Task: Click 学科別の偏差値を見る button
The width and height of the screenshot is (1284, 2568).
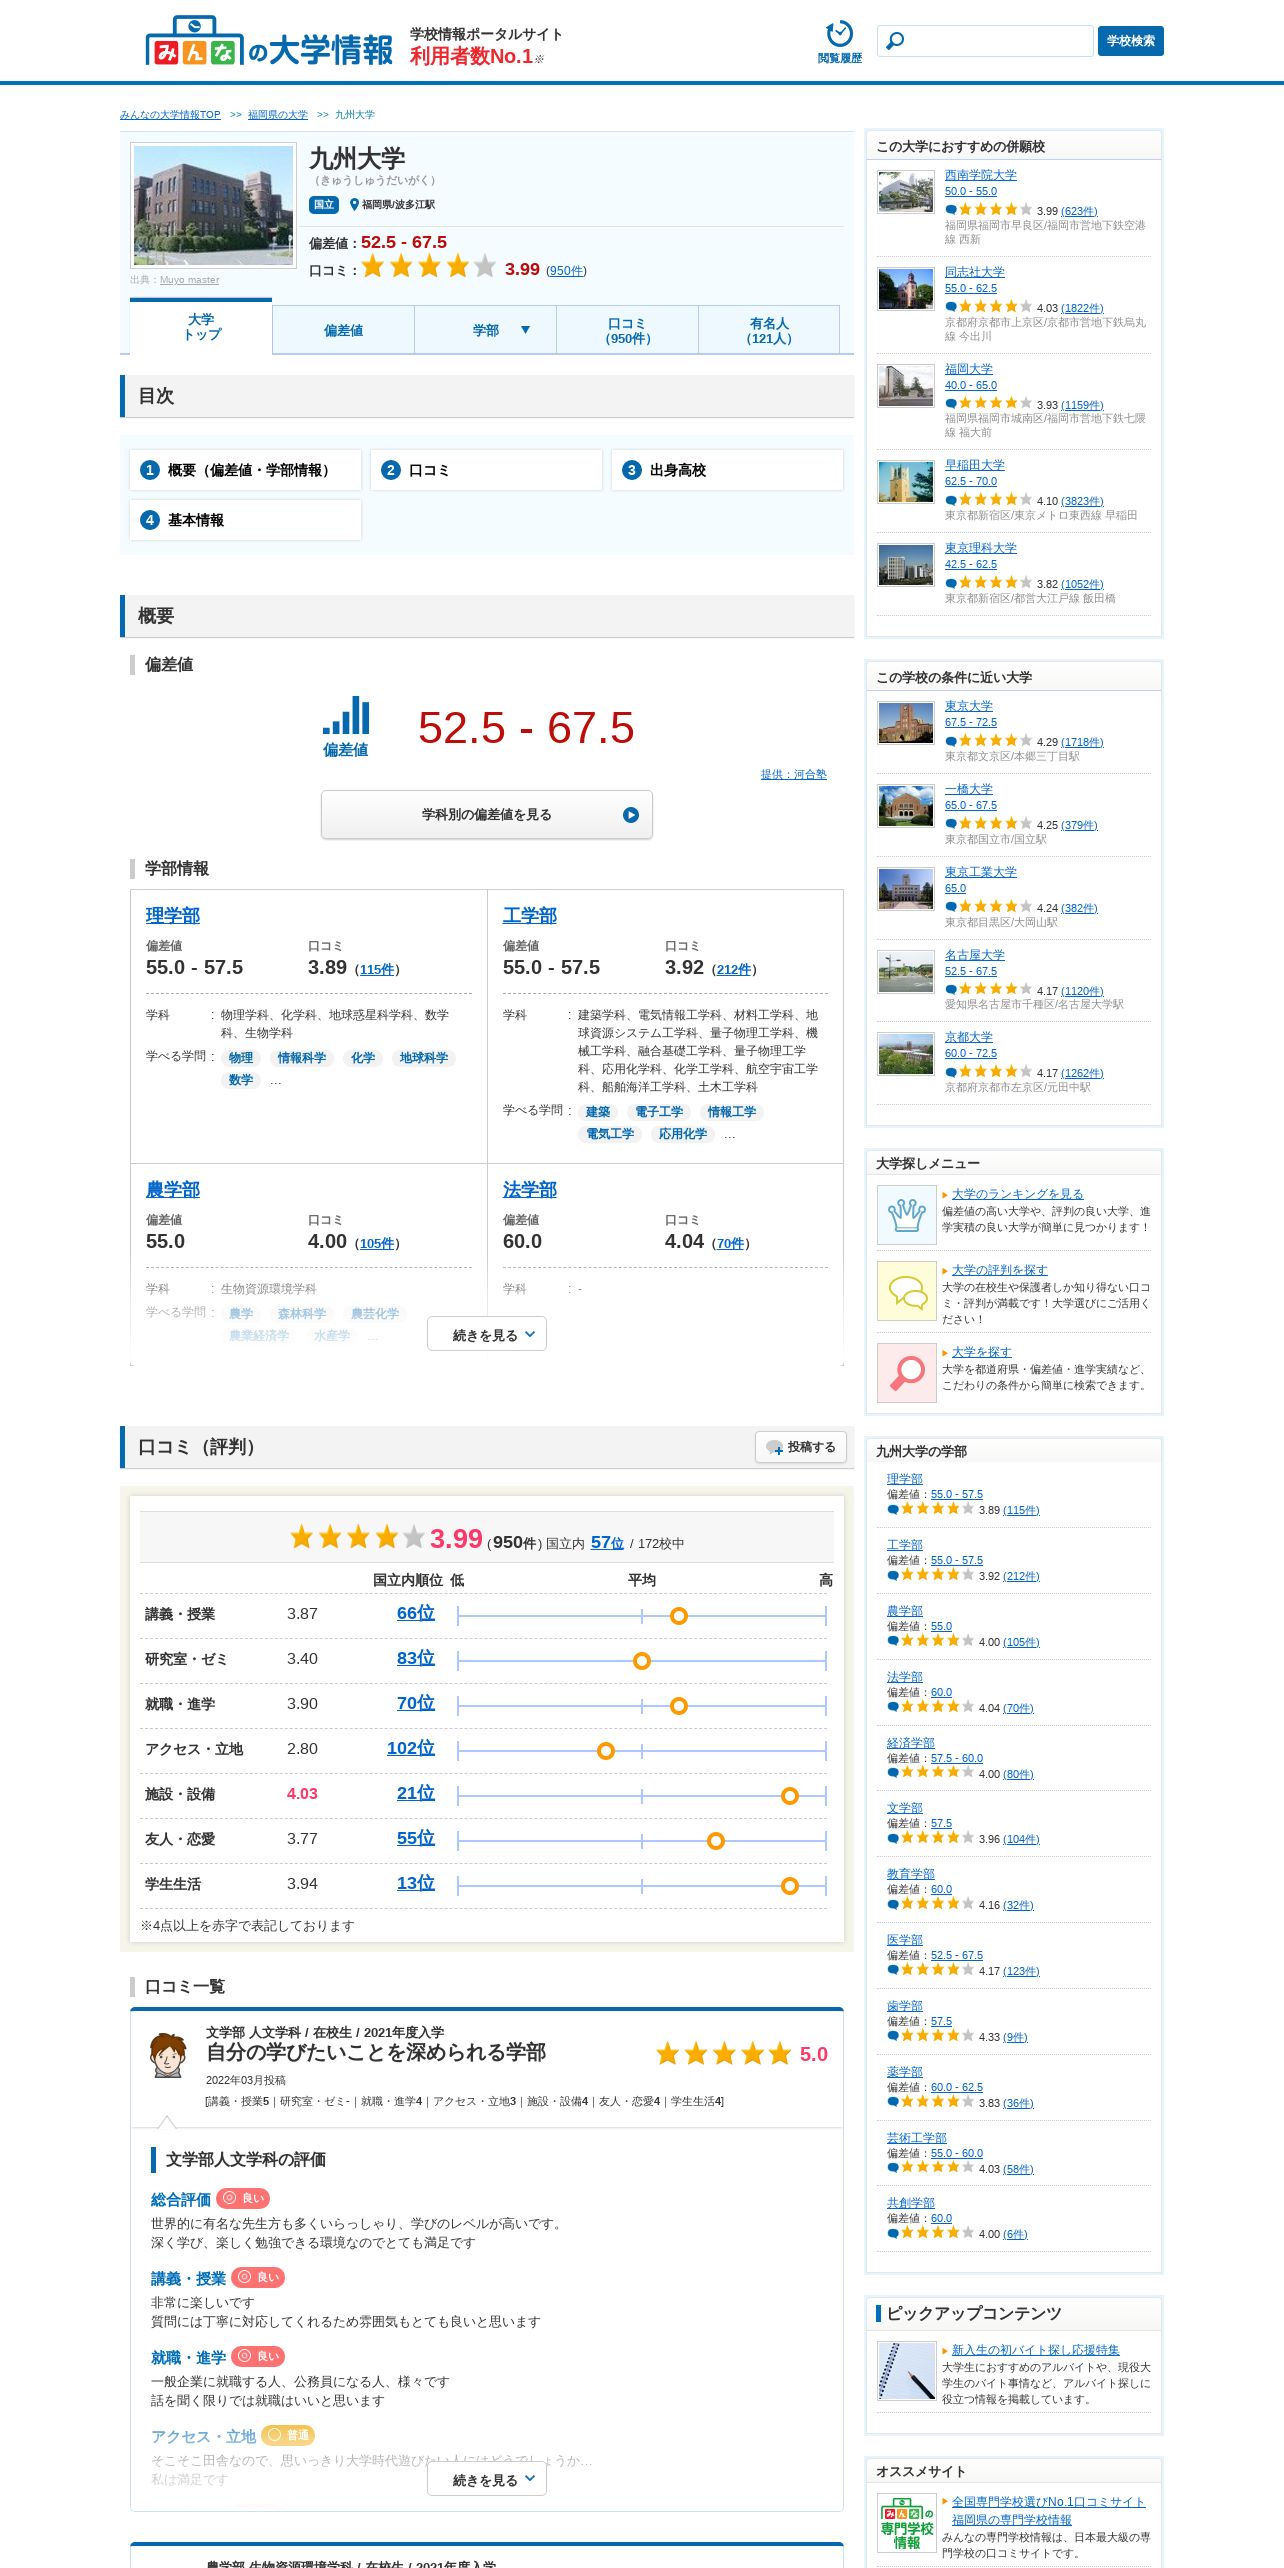Action: [487, 815]
